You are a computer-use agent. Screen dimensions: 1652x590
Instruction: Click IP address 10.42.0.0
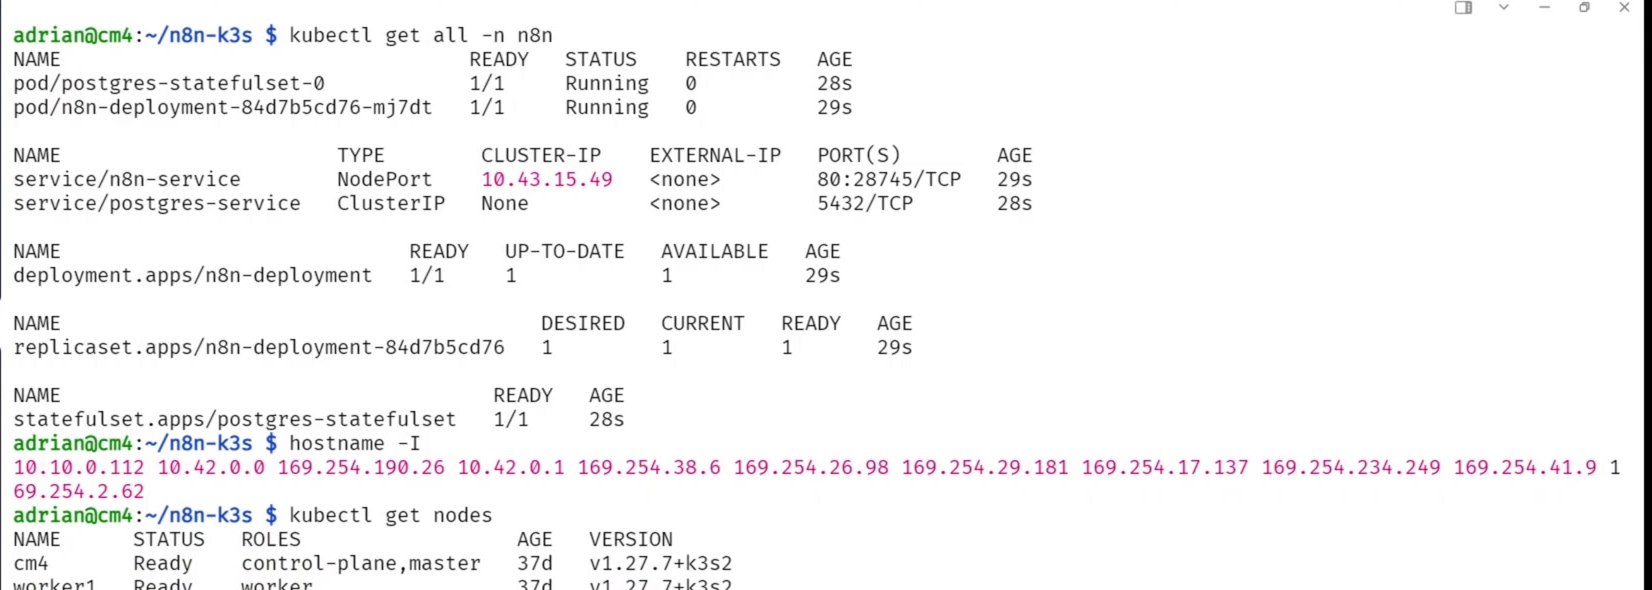coord(211,468)
